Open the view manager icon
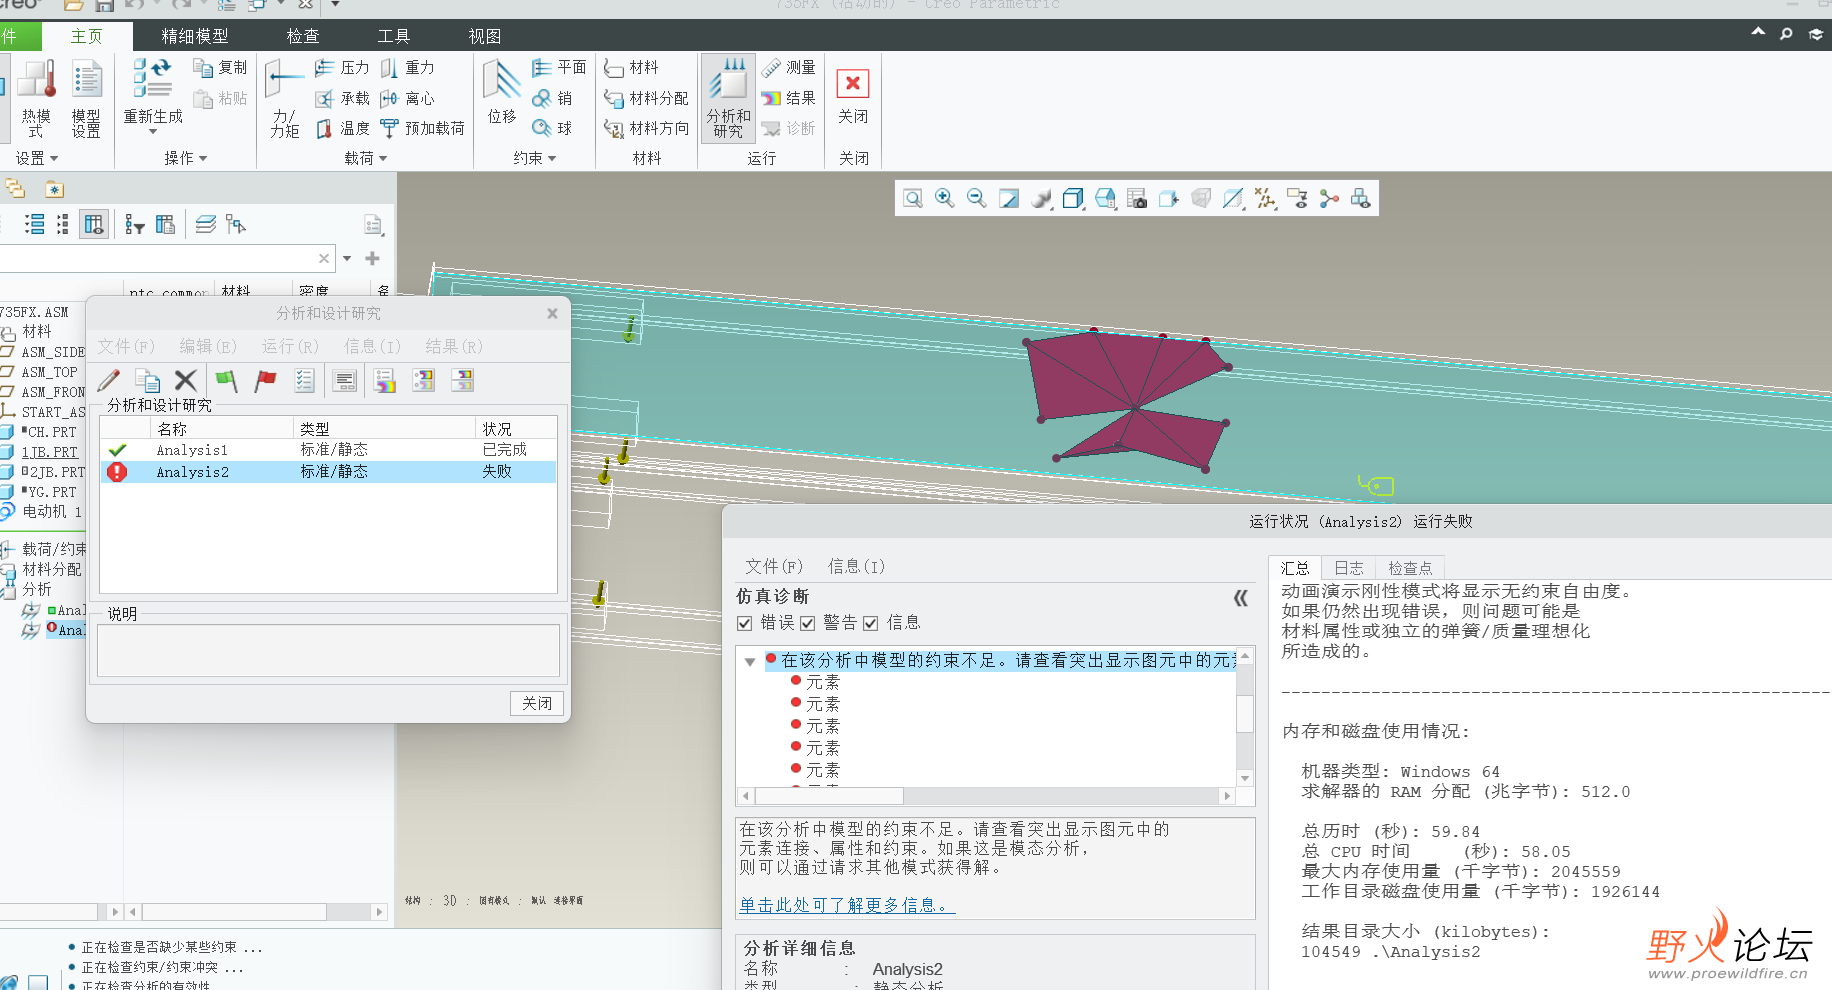Screen dimensions: 1832x990 (1105, 198)
